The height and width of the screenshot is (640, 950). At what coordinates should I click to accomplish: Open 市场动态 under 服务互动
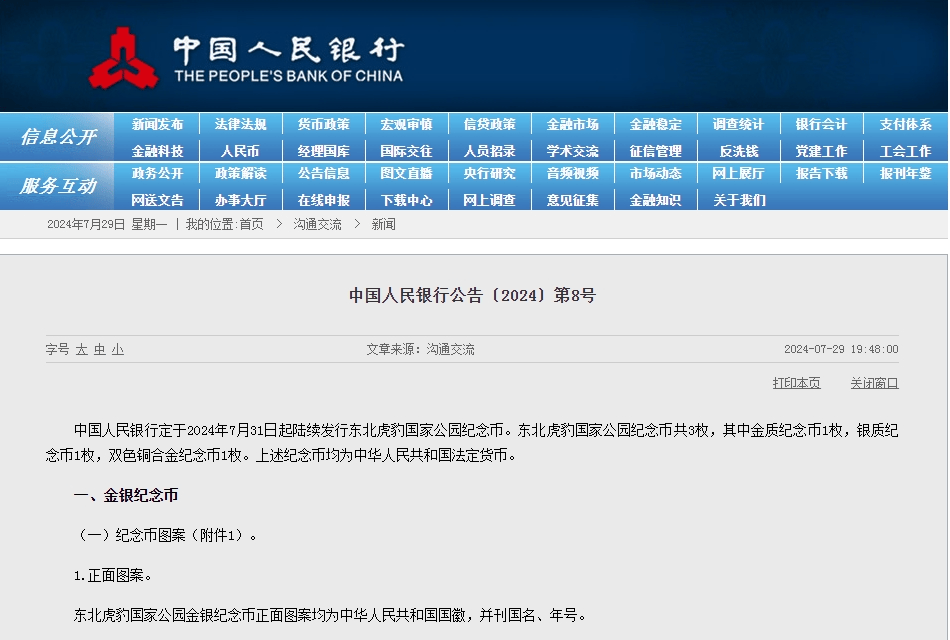click(656, 173)
